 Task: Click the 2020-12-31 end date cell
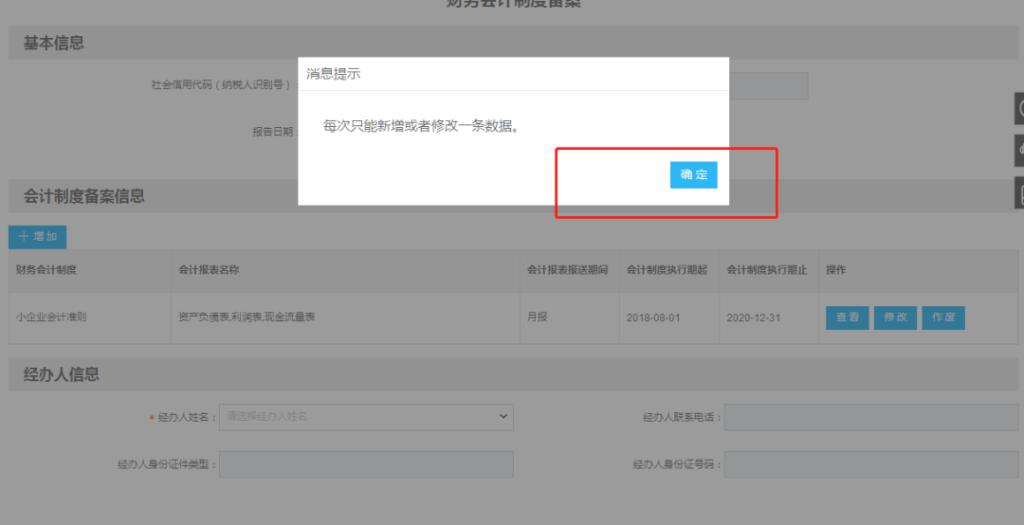pos(752,317)
